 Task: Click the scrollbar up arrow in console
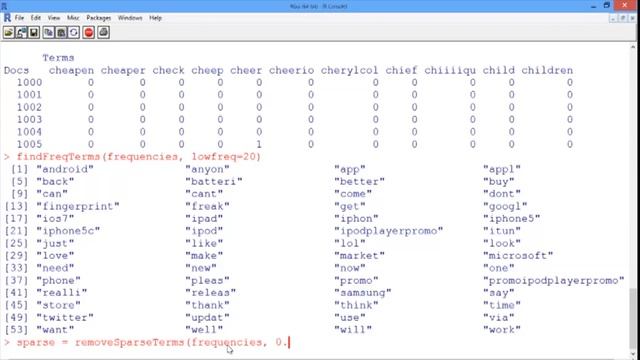pyautogui.click(x=633, y=48)
